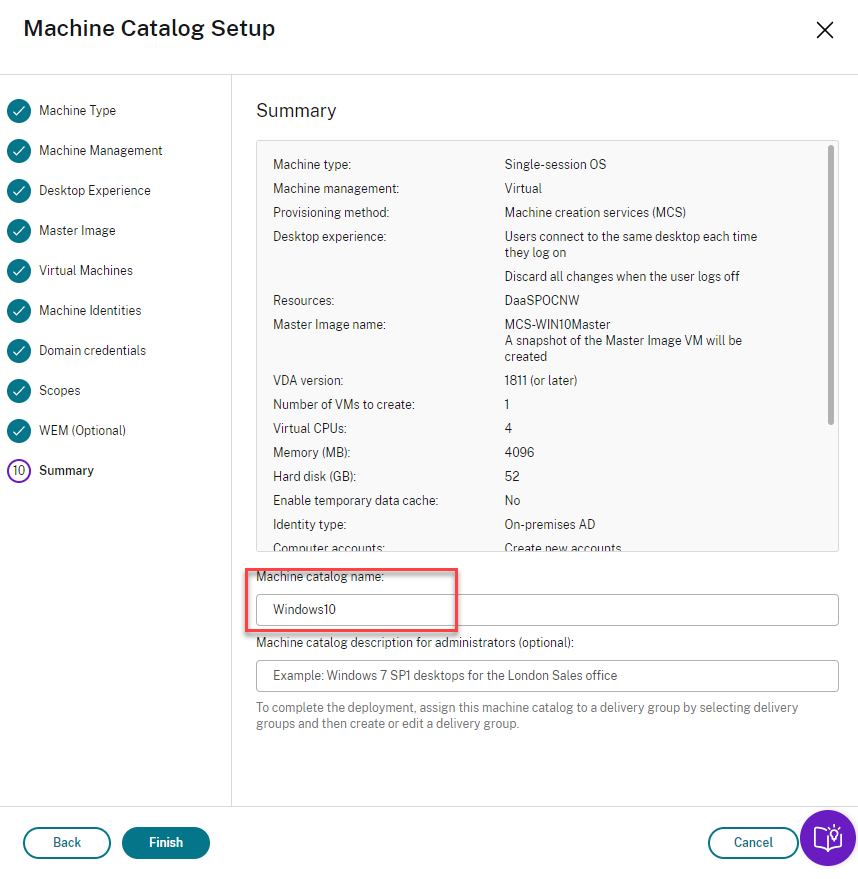The width and height of the screenshot is (858, 879).
Task: Click the Machine catalog name field
Action: pos(547,610)
